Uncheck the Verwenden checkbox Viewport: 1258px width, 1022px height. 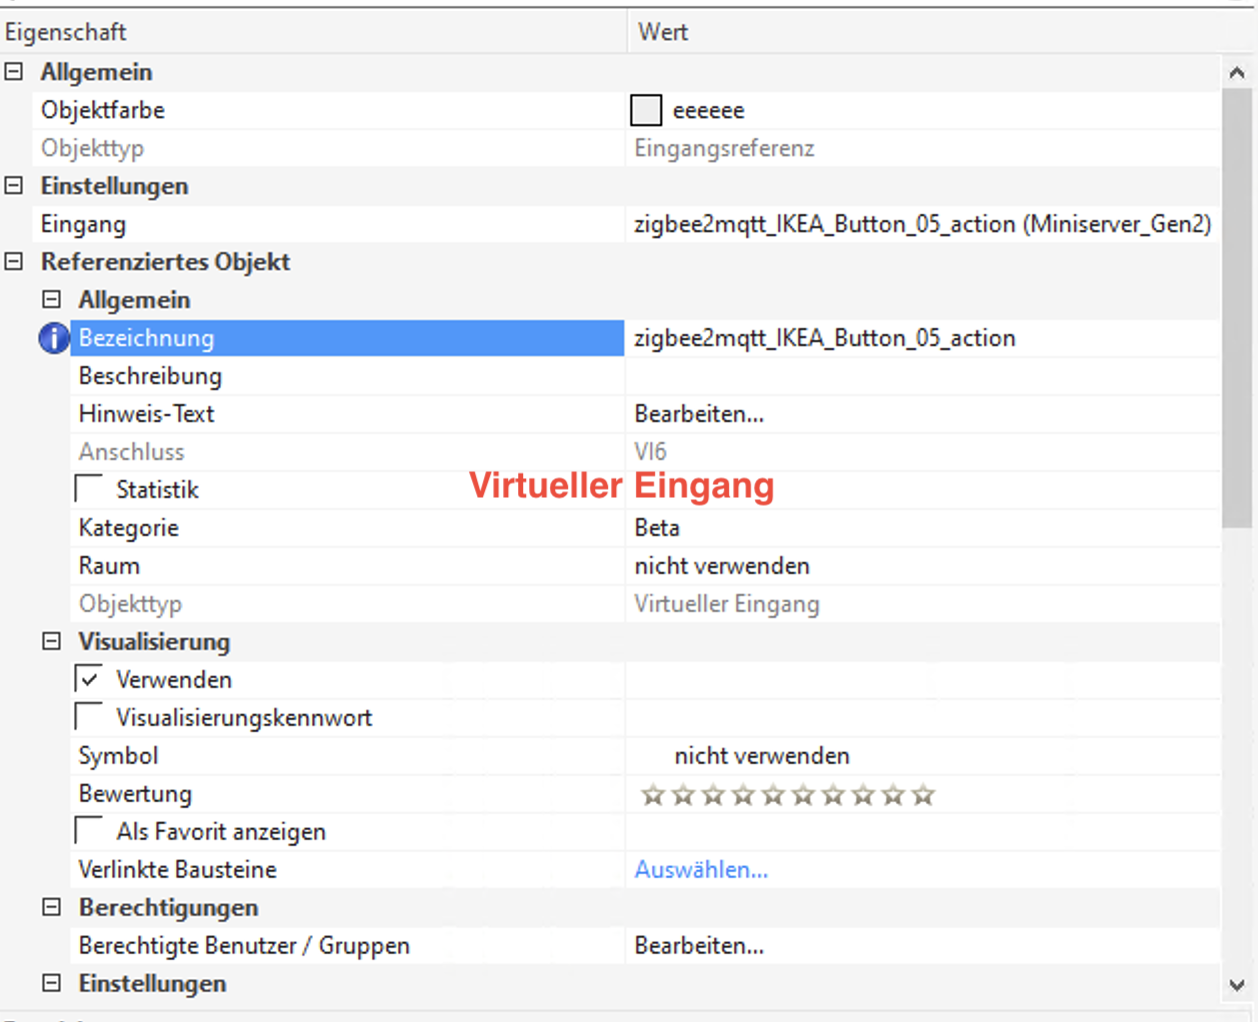pos(90,679)
